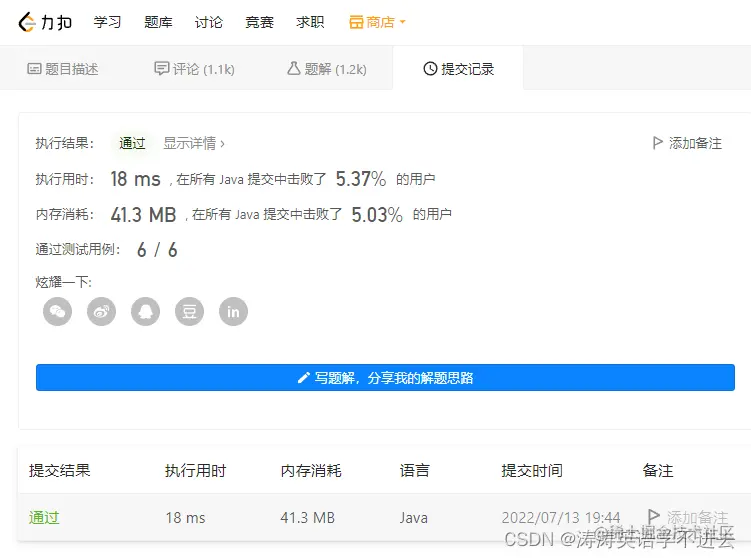The height and width of the screenshot is (558, 751).
Task: Click the 提交时间 column header
Action: pyautogui.click(x=532, y=470)
